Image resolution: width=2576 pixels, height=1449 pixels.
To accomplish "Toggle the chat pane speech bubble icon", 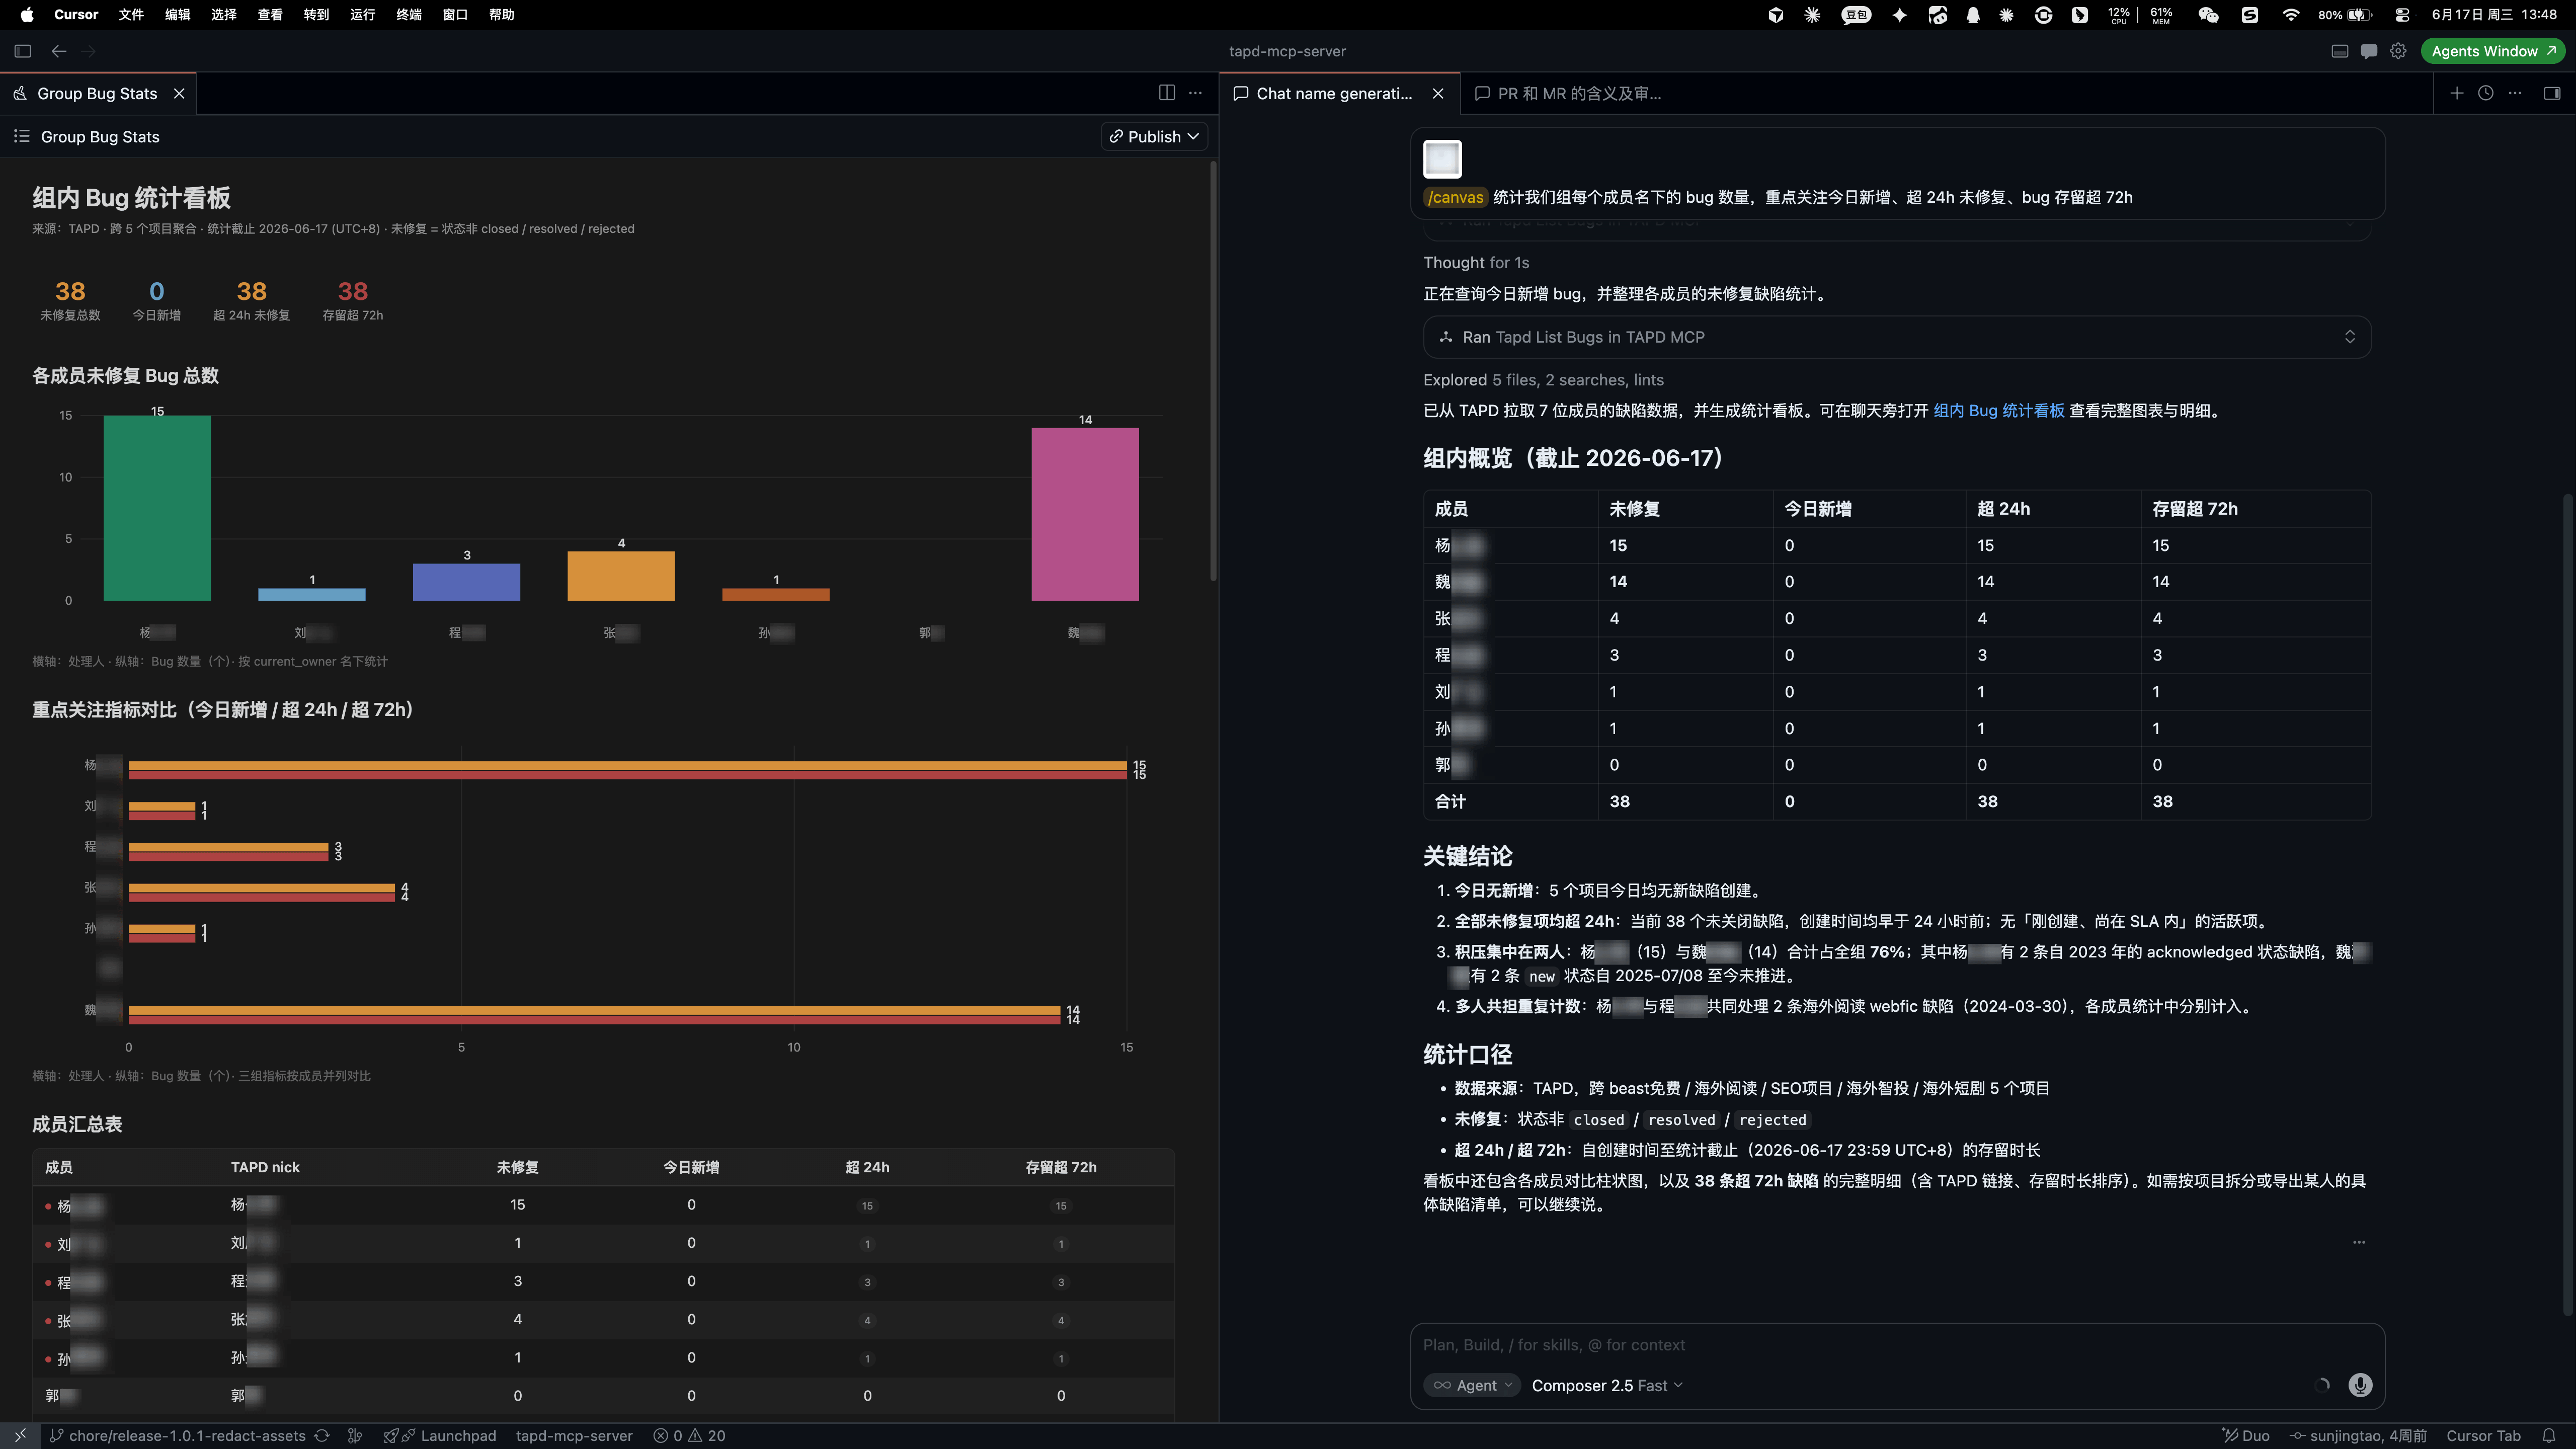I will 2369,51.
